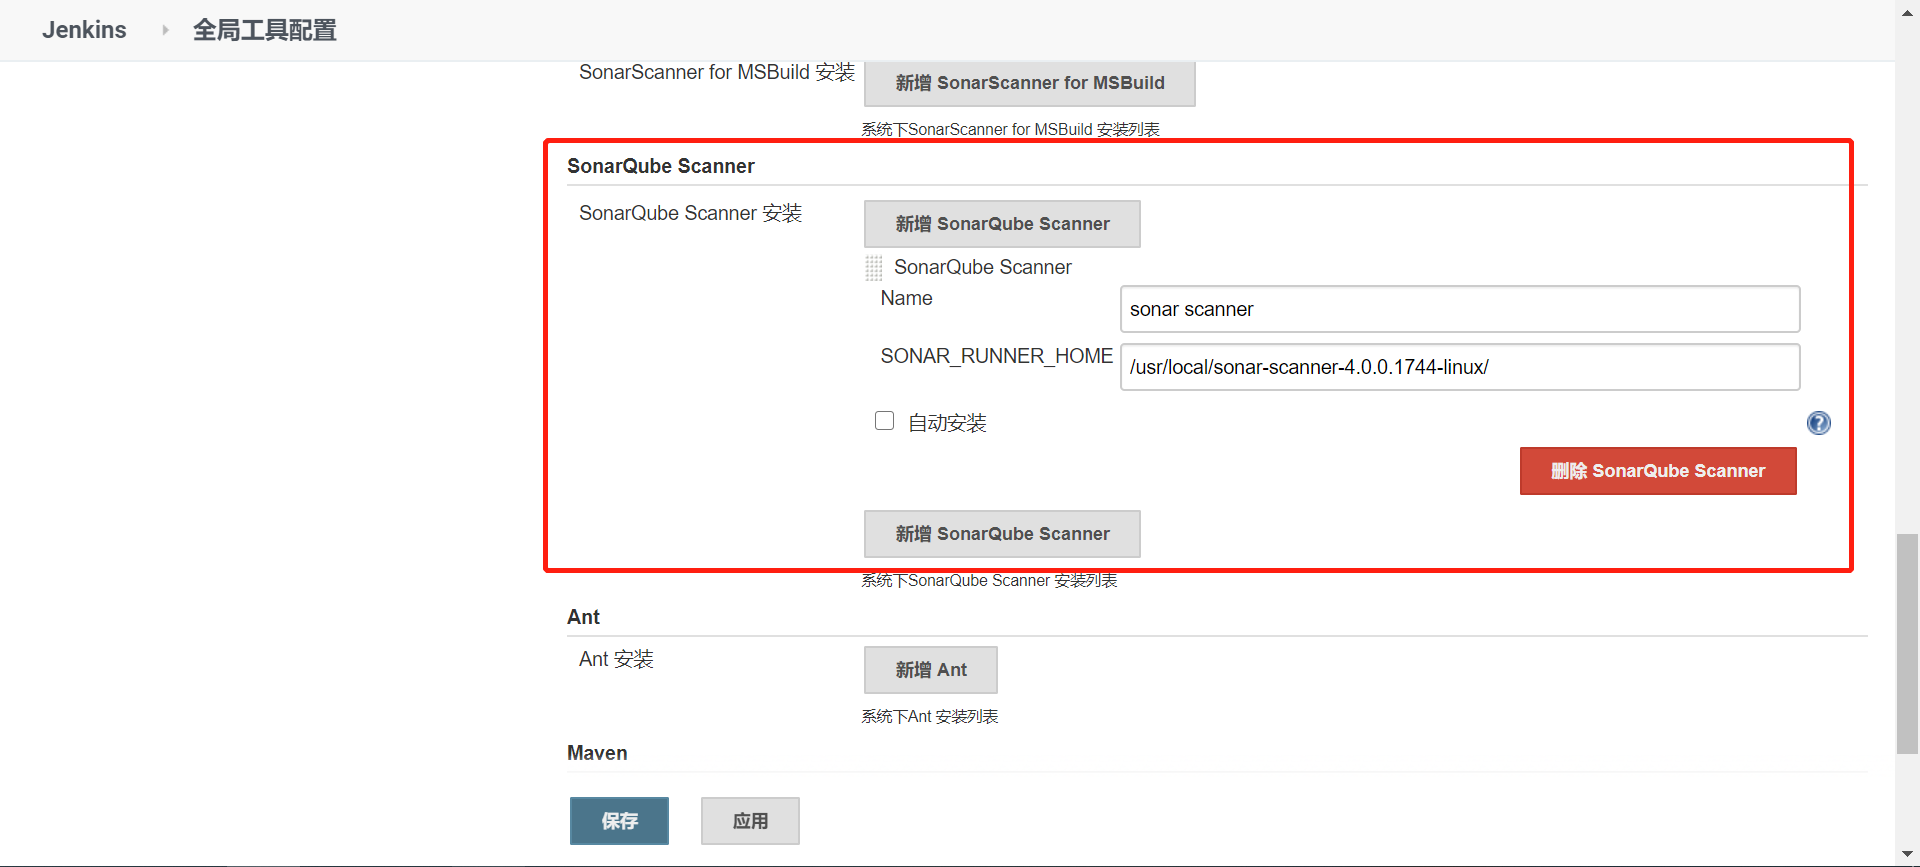This screenshot has height=867, width=1920.
Task: Delete scanner with 删除 SonarQube Scanner button
Action: [1658, 471]
